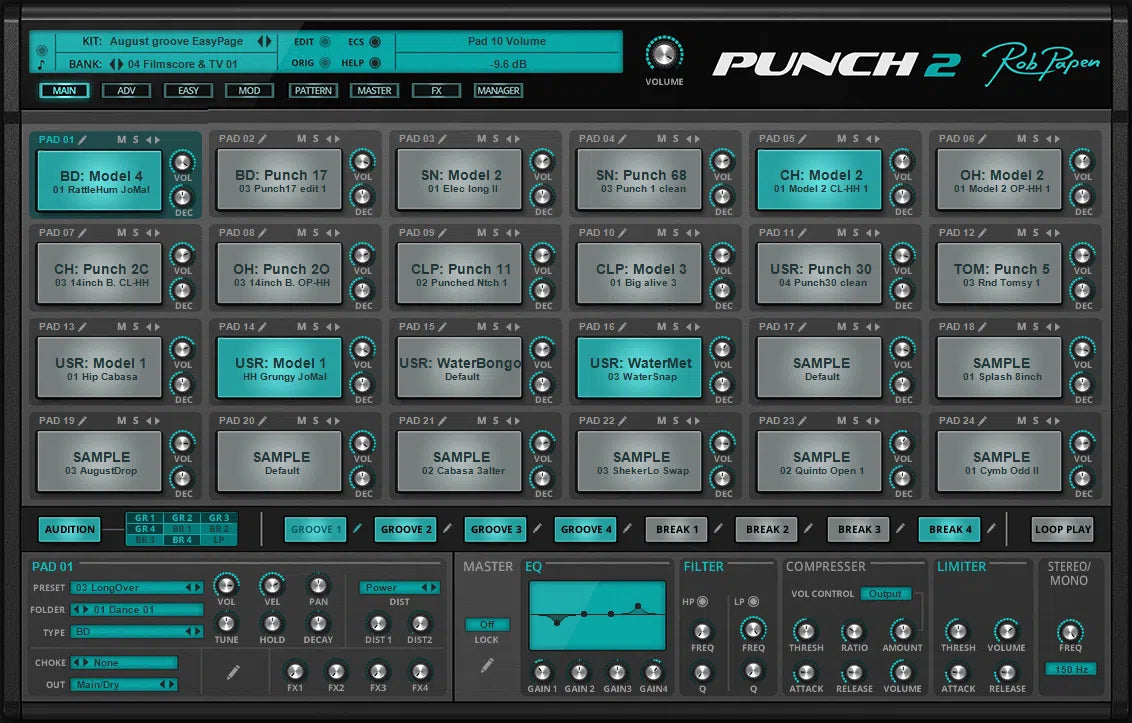Open the TYPE dropdown showing BD
This screenshot has height=723, width=1132.
pyautogui.click(x=137, y=631)
